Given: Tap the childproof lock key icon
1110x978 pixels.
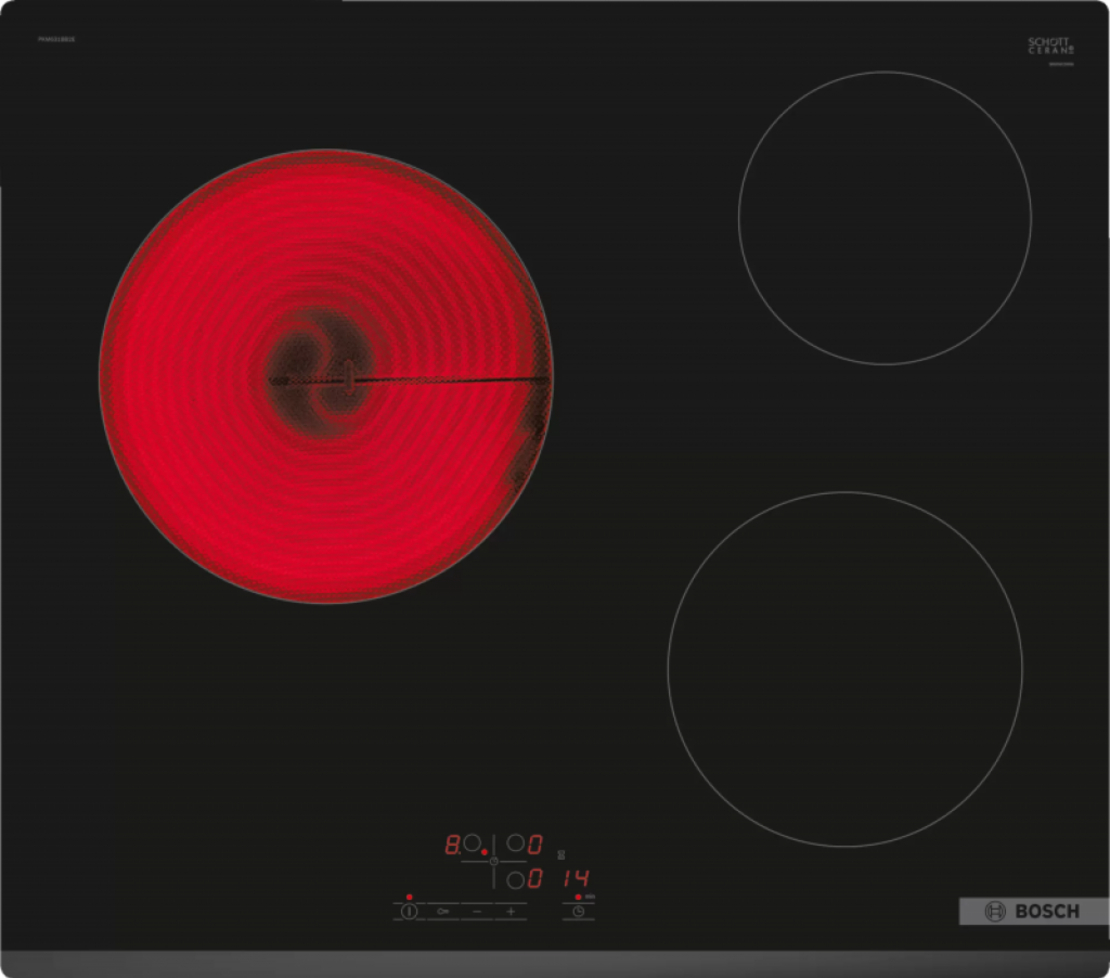Looking at the screenshot, I should click(x=442, y=911).
